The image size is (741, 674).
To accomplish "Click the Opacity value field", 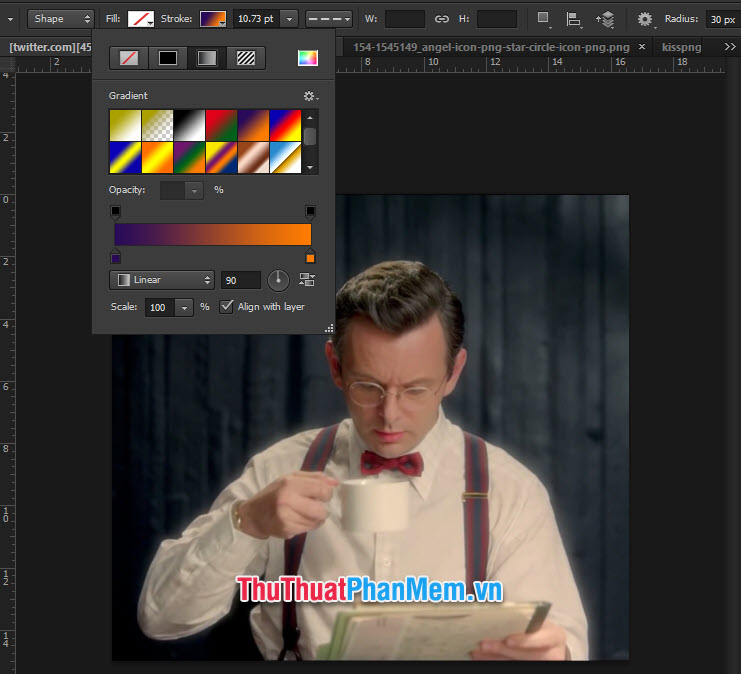I will pyautogui.click(x=173, y=190).
